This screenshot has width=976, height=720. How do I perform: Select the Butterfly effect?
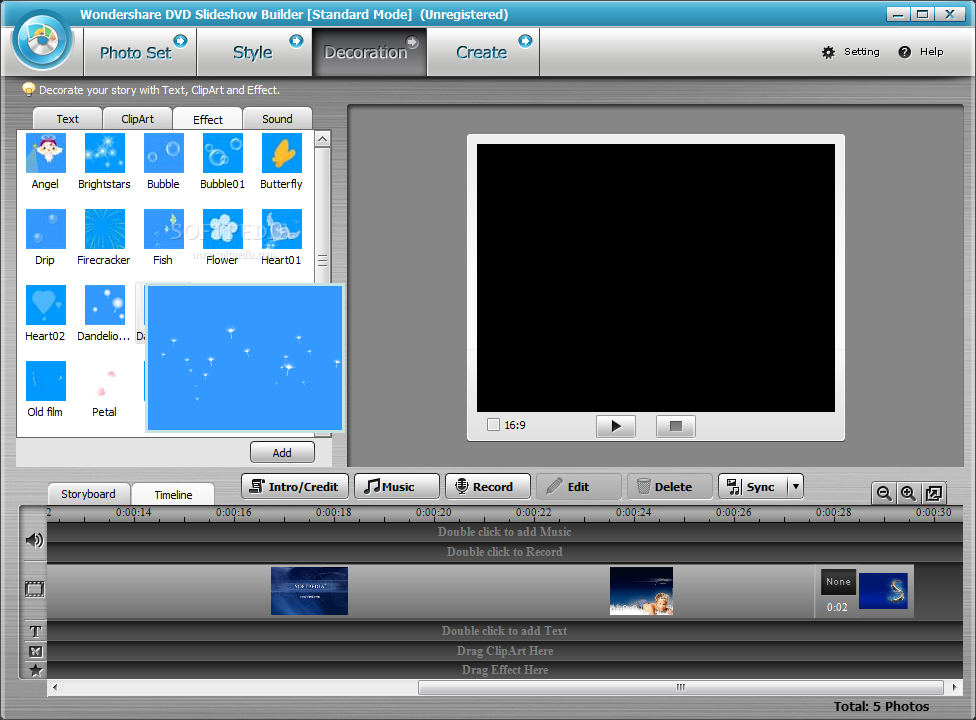(282, 153)
